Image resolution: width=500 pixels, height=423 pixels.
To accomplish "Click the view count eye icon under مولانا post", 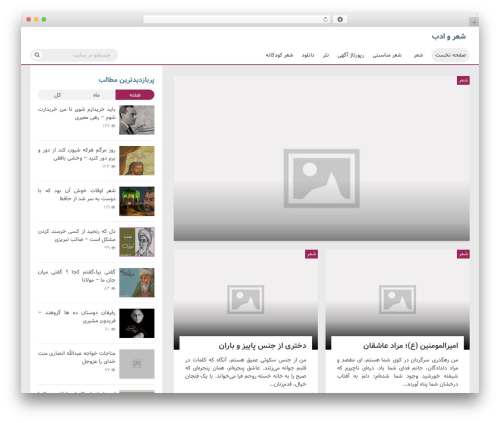I will [113, 289].
